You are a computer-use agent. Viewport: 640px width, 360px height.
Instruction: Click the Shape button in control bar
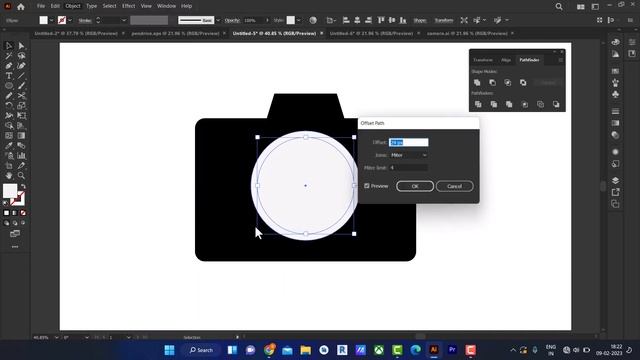[x=420, y=20]
